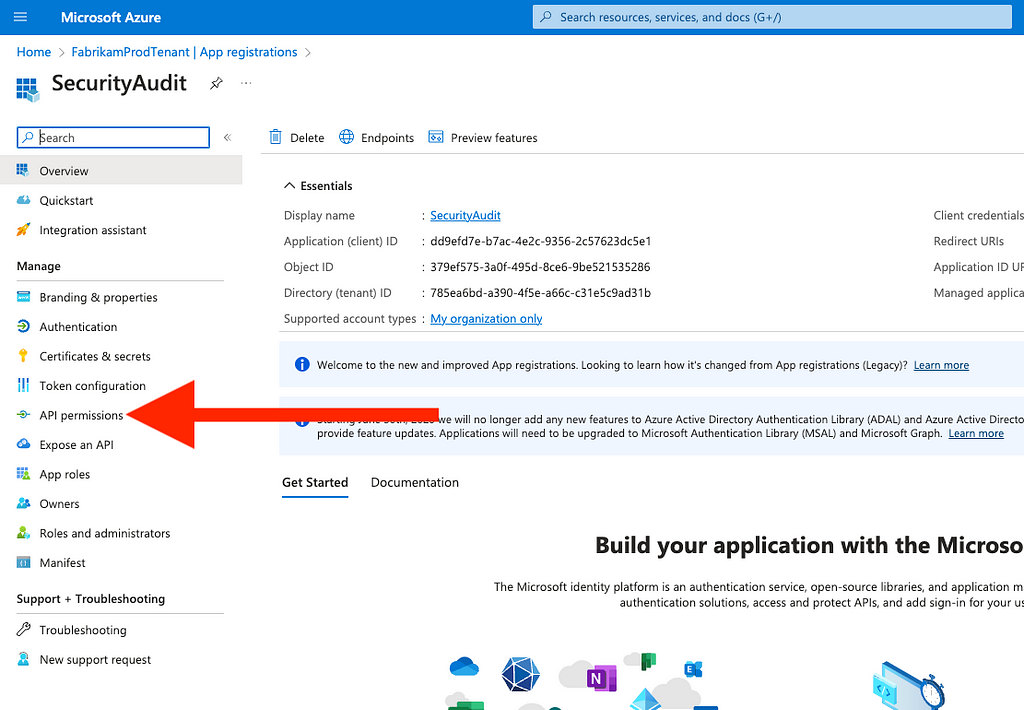This screenshot has height=710, width=1024.
Task: Switch to the Get Started tab
Action: [315, 483]
